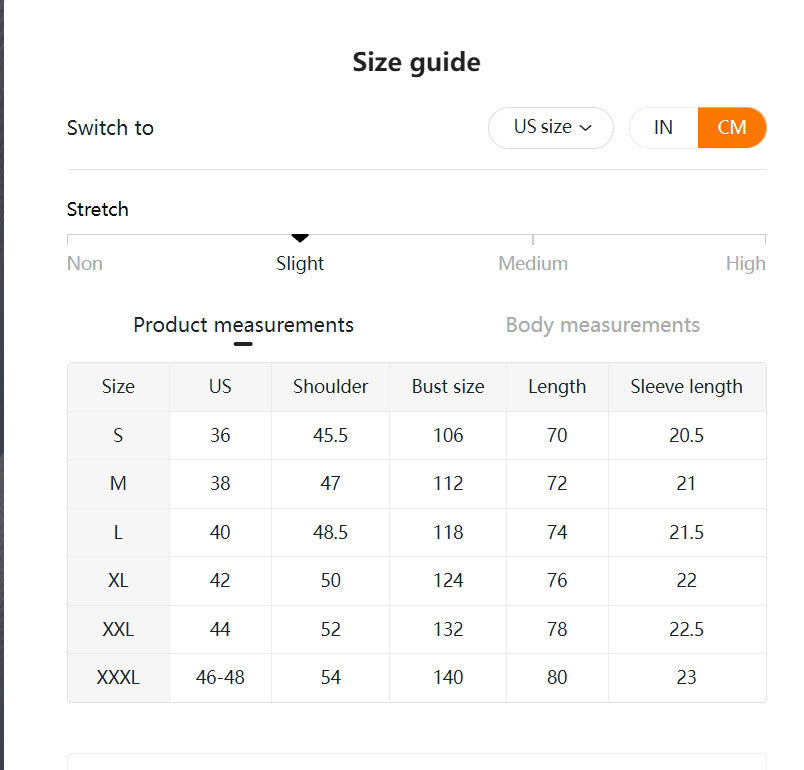Switch units to IN
This screenshot has height=770, width=804.
point(662,127)
